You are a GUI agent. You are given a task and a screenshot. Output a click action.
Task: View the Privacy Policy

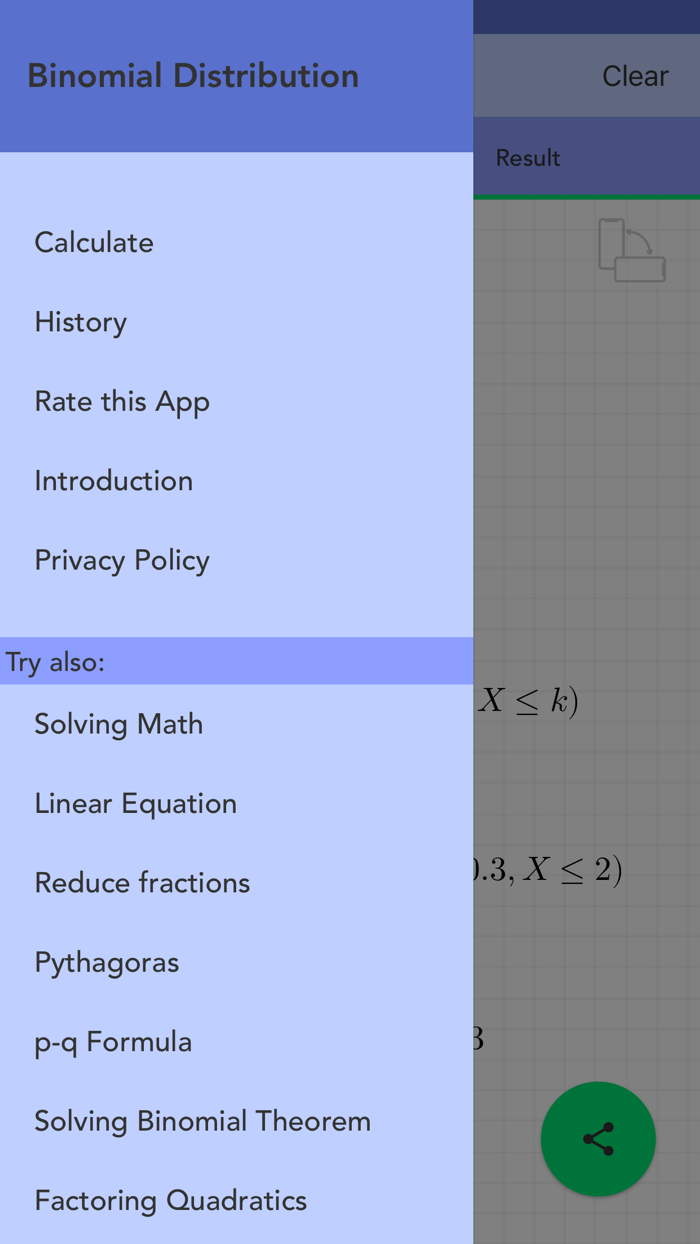[121, 560]
